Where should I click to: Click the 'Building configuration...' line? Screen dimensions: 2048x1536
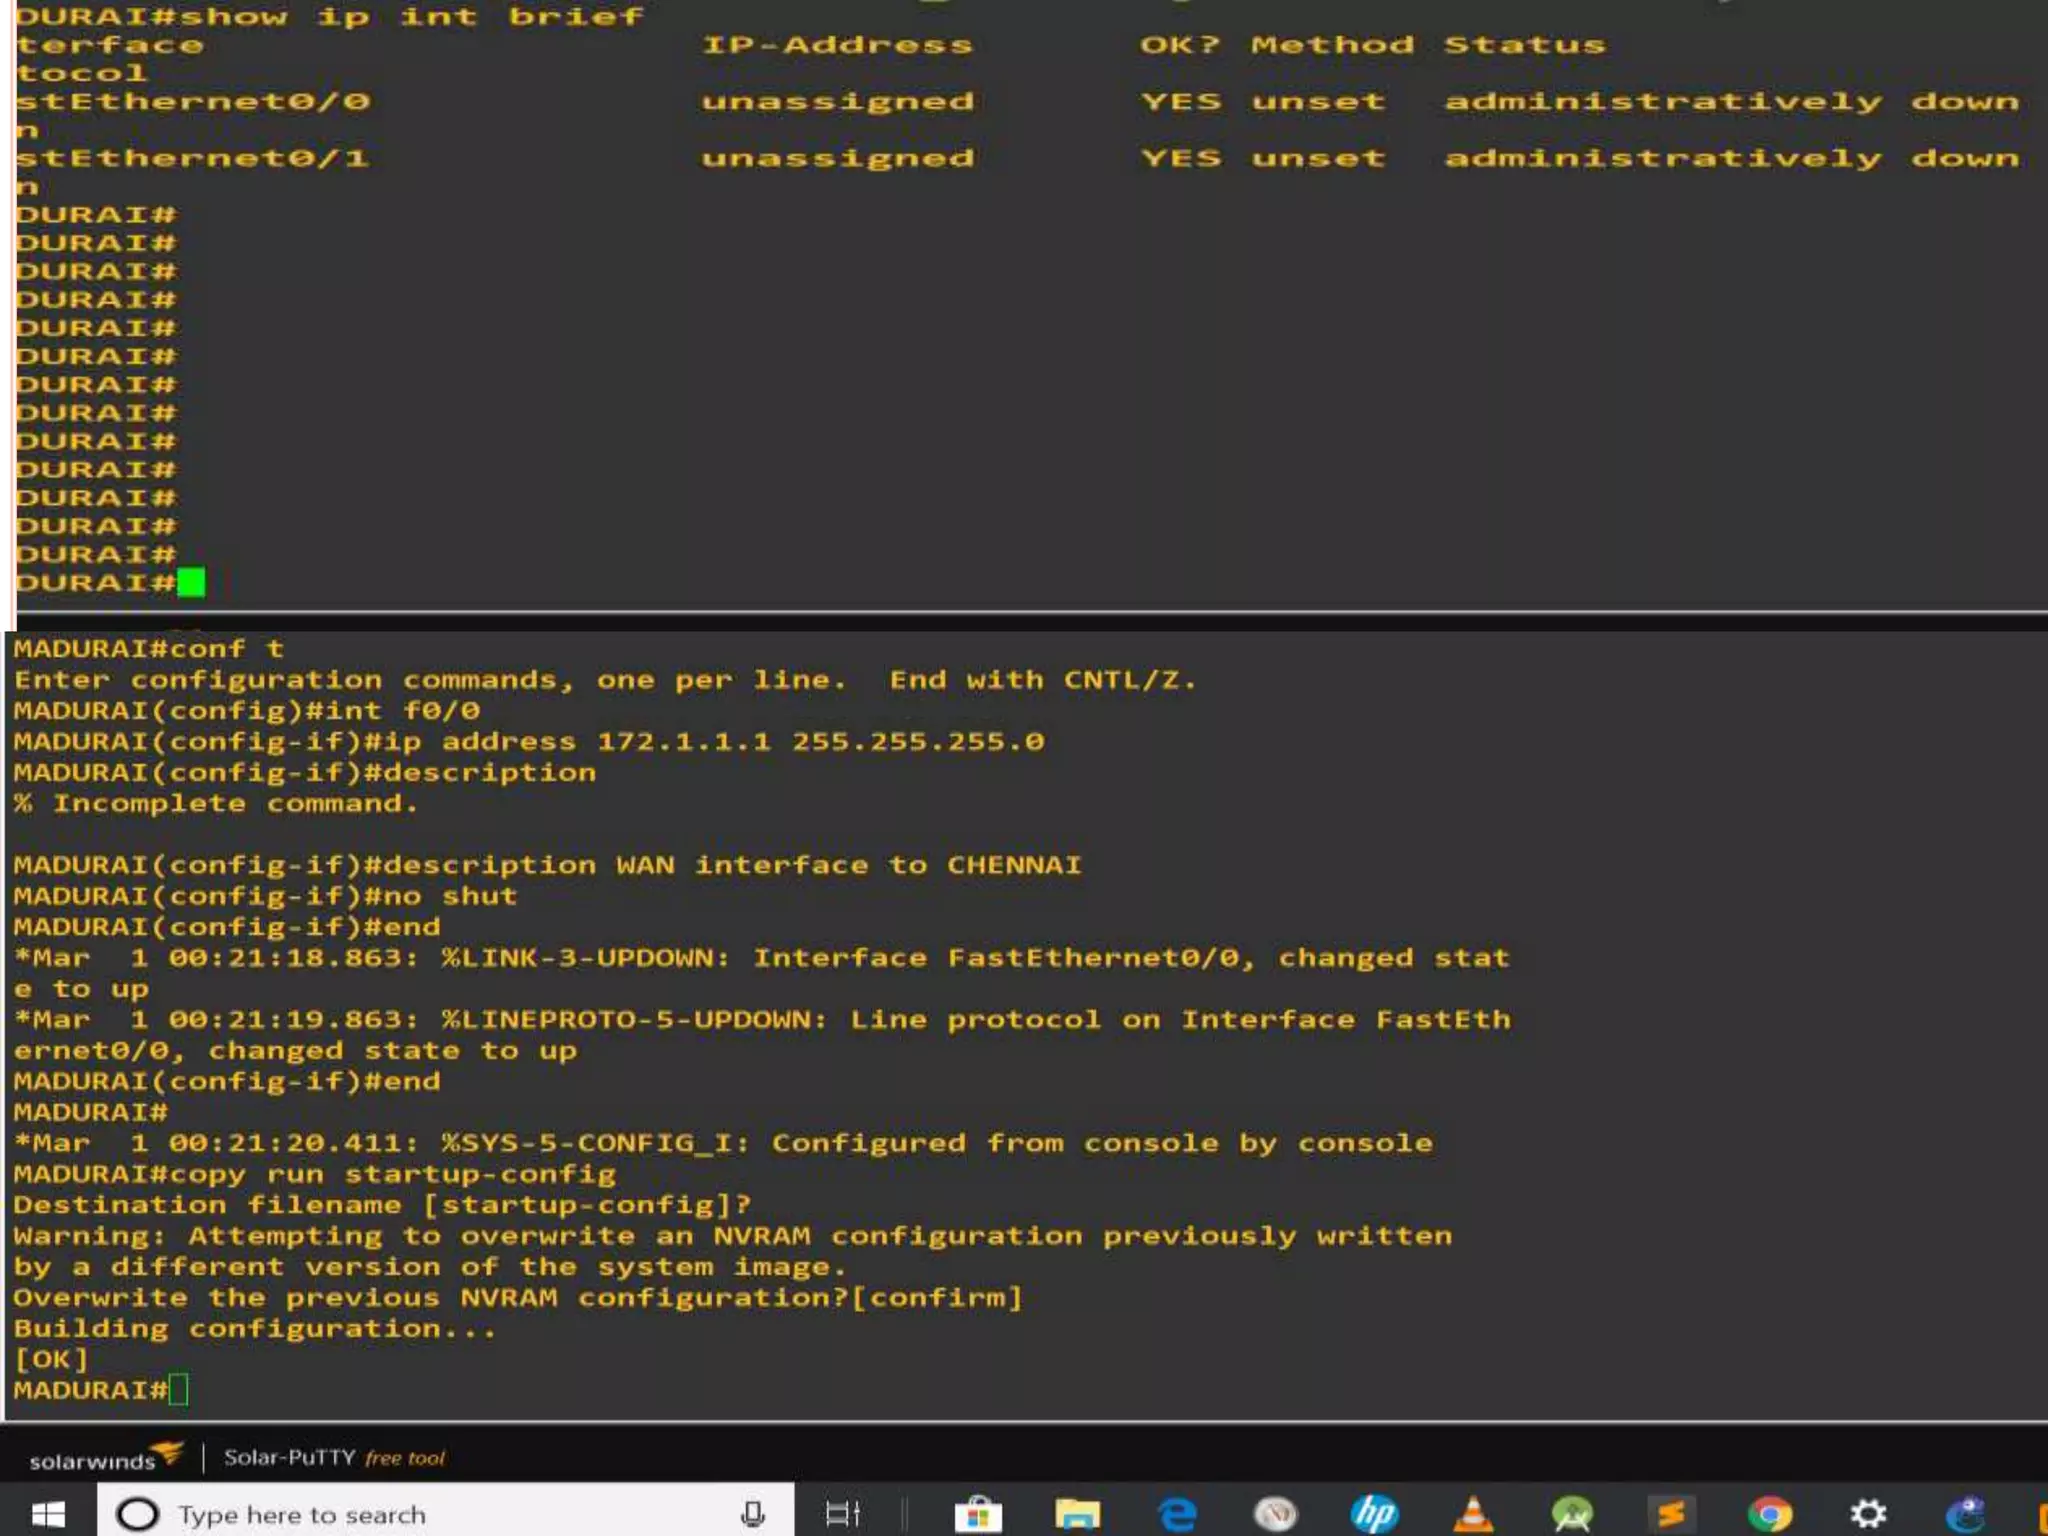255,1329
